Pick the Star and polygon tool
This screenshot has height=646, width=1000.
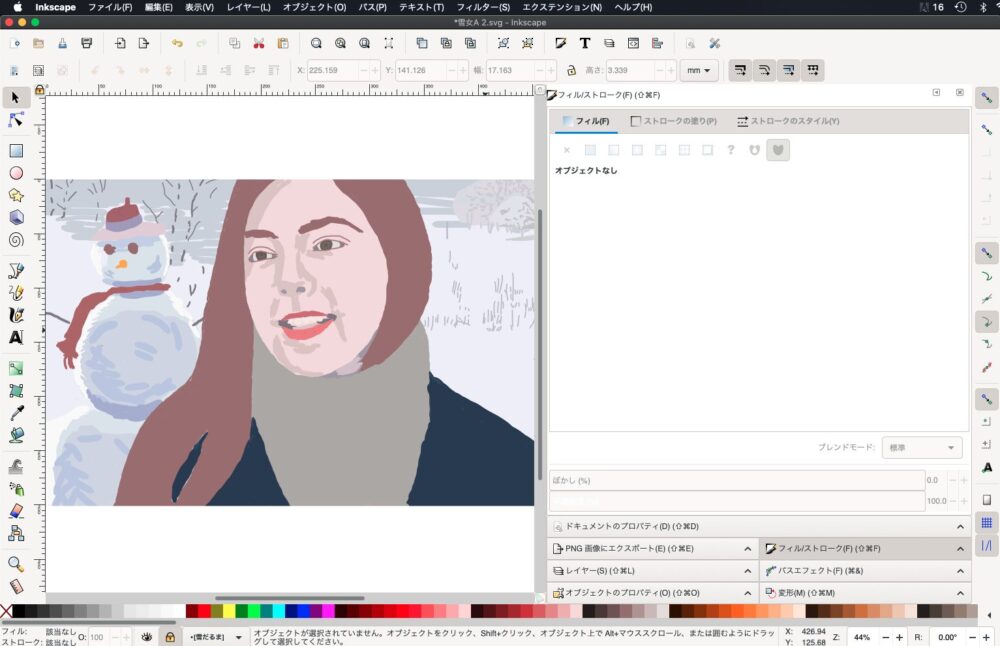(16, 195)
